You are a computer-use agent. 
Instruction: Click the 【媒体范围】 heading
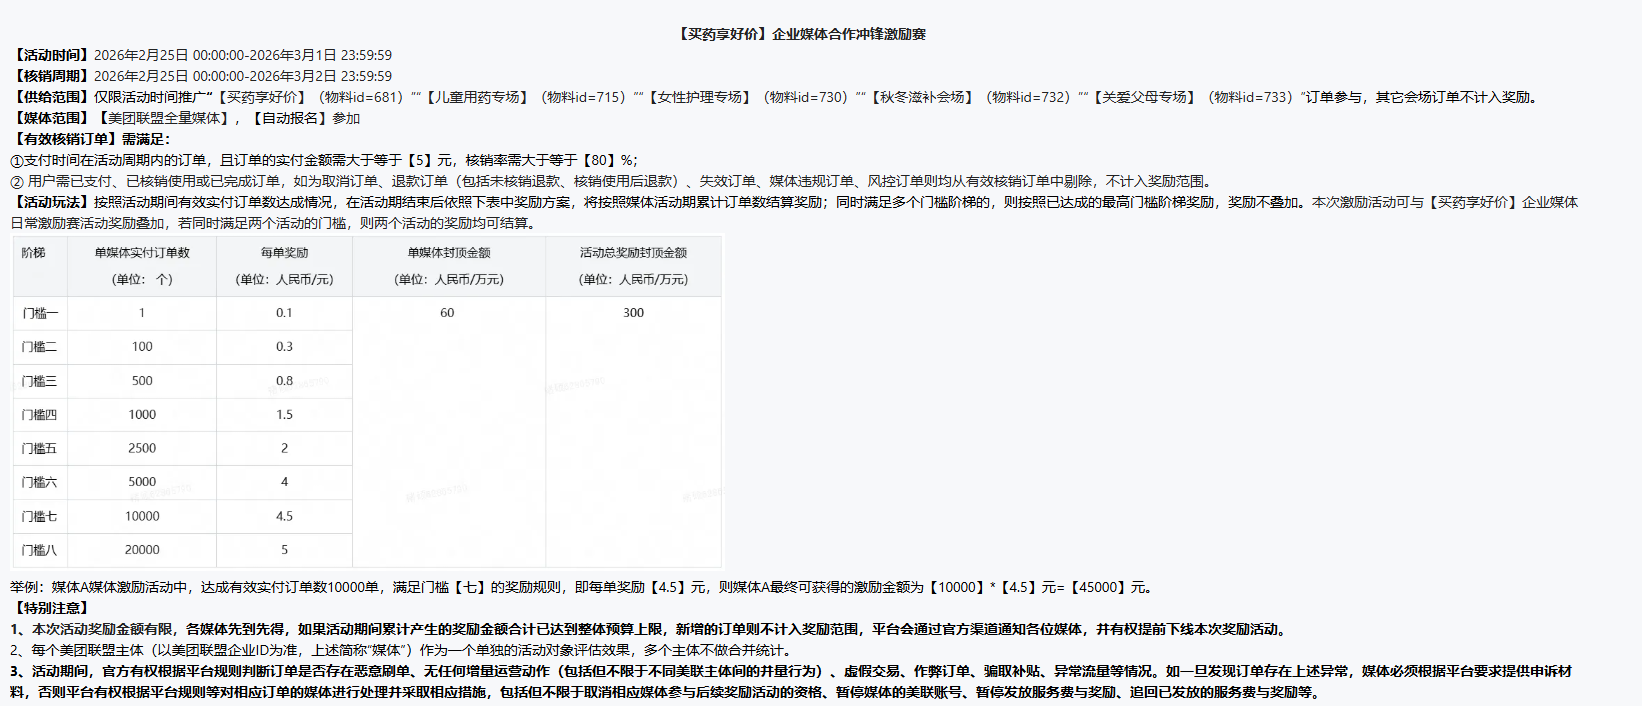[x=51, y=118]
